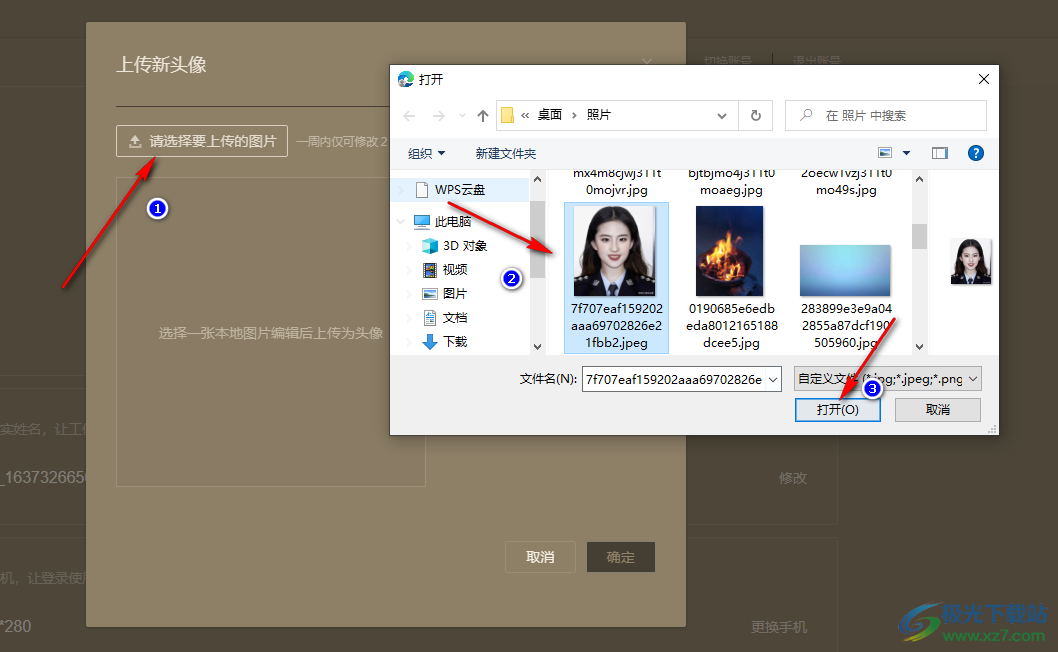Click 请选择要上传的图片 upload button
Screen dimensions: 1058x652
point(202,141)
